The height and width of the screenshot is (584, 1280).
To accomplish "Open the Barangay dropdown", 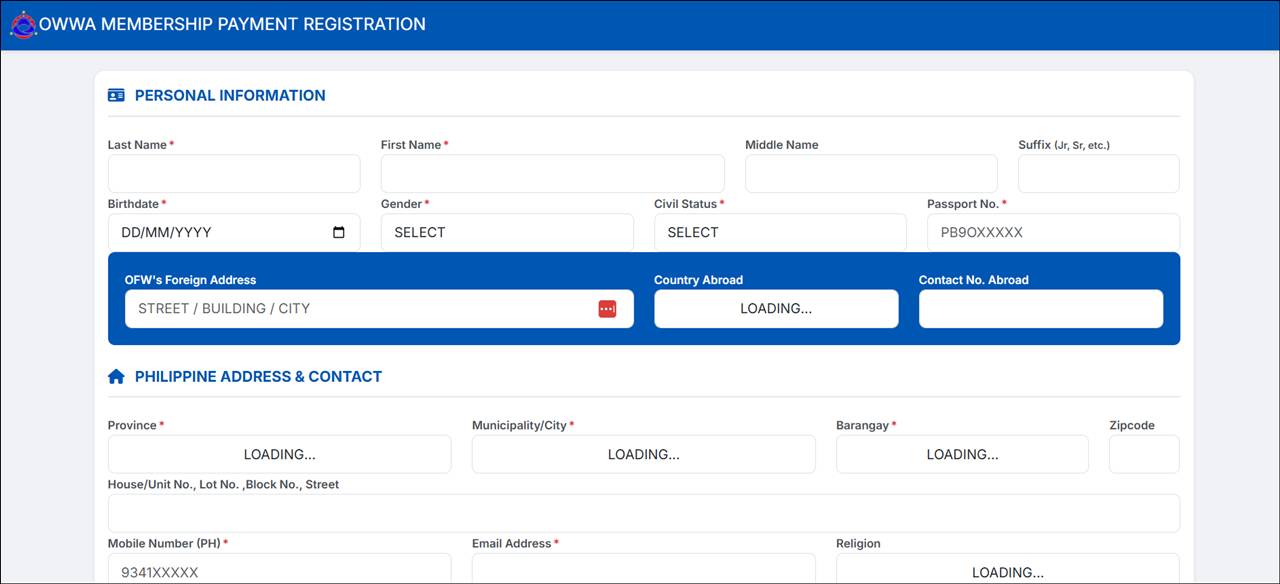I will [x=962, y=454].
